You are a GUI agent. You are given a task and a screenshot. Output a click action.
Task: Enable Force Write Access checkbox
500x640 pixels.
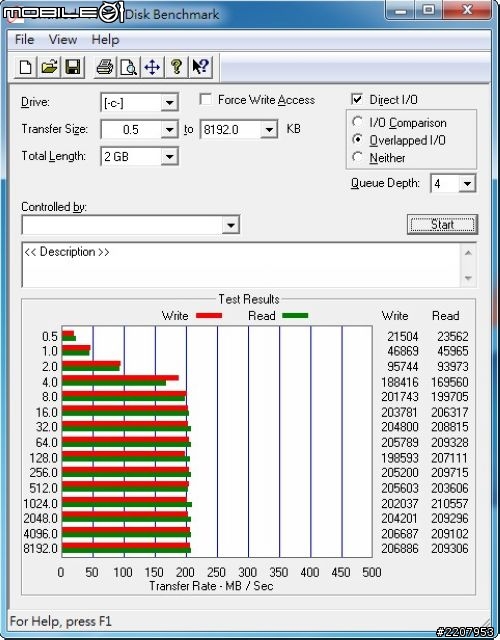coord(206,99)
